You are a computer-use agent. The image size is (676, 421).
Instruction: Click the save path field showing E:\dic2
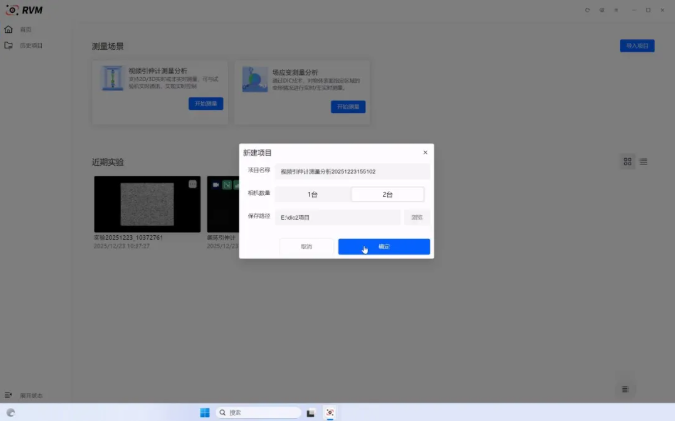(x=337, y=217)
